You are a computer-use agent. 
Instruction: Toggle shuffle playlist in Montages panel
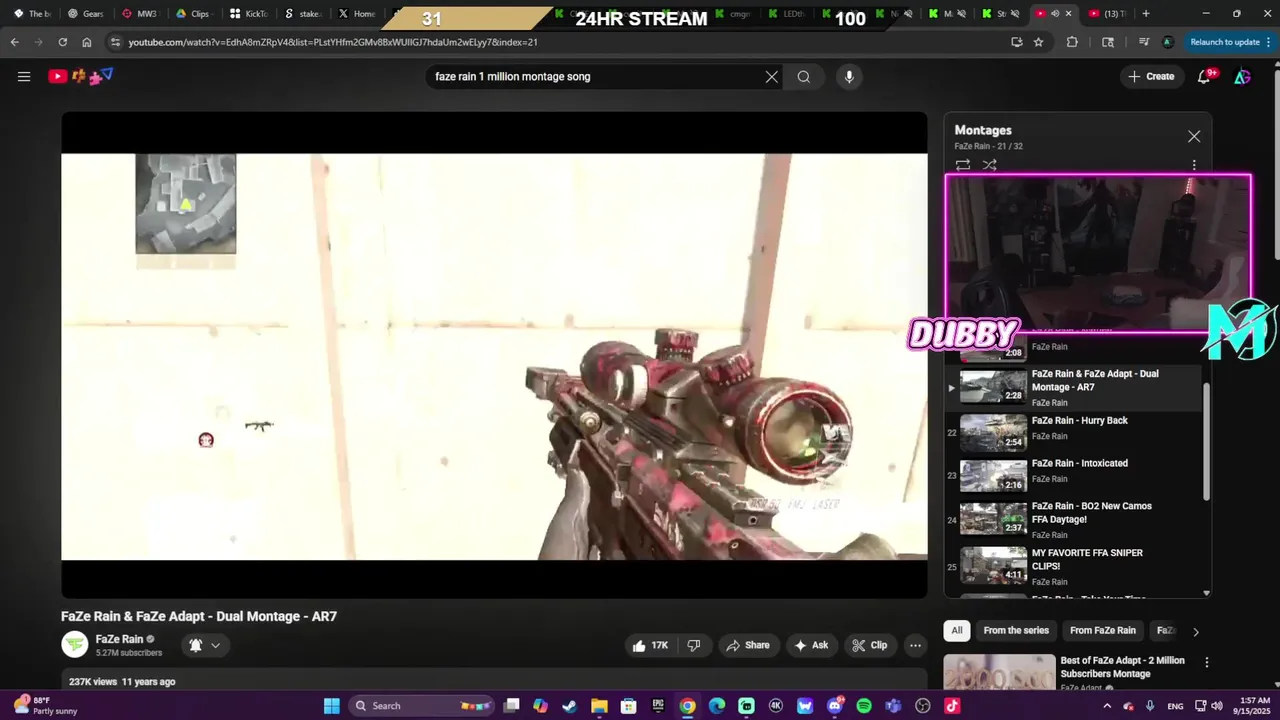[x=989, y=165]
